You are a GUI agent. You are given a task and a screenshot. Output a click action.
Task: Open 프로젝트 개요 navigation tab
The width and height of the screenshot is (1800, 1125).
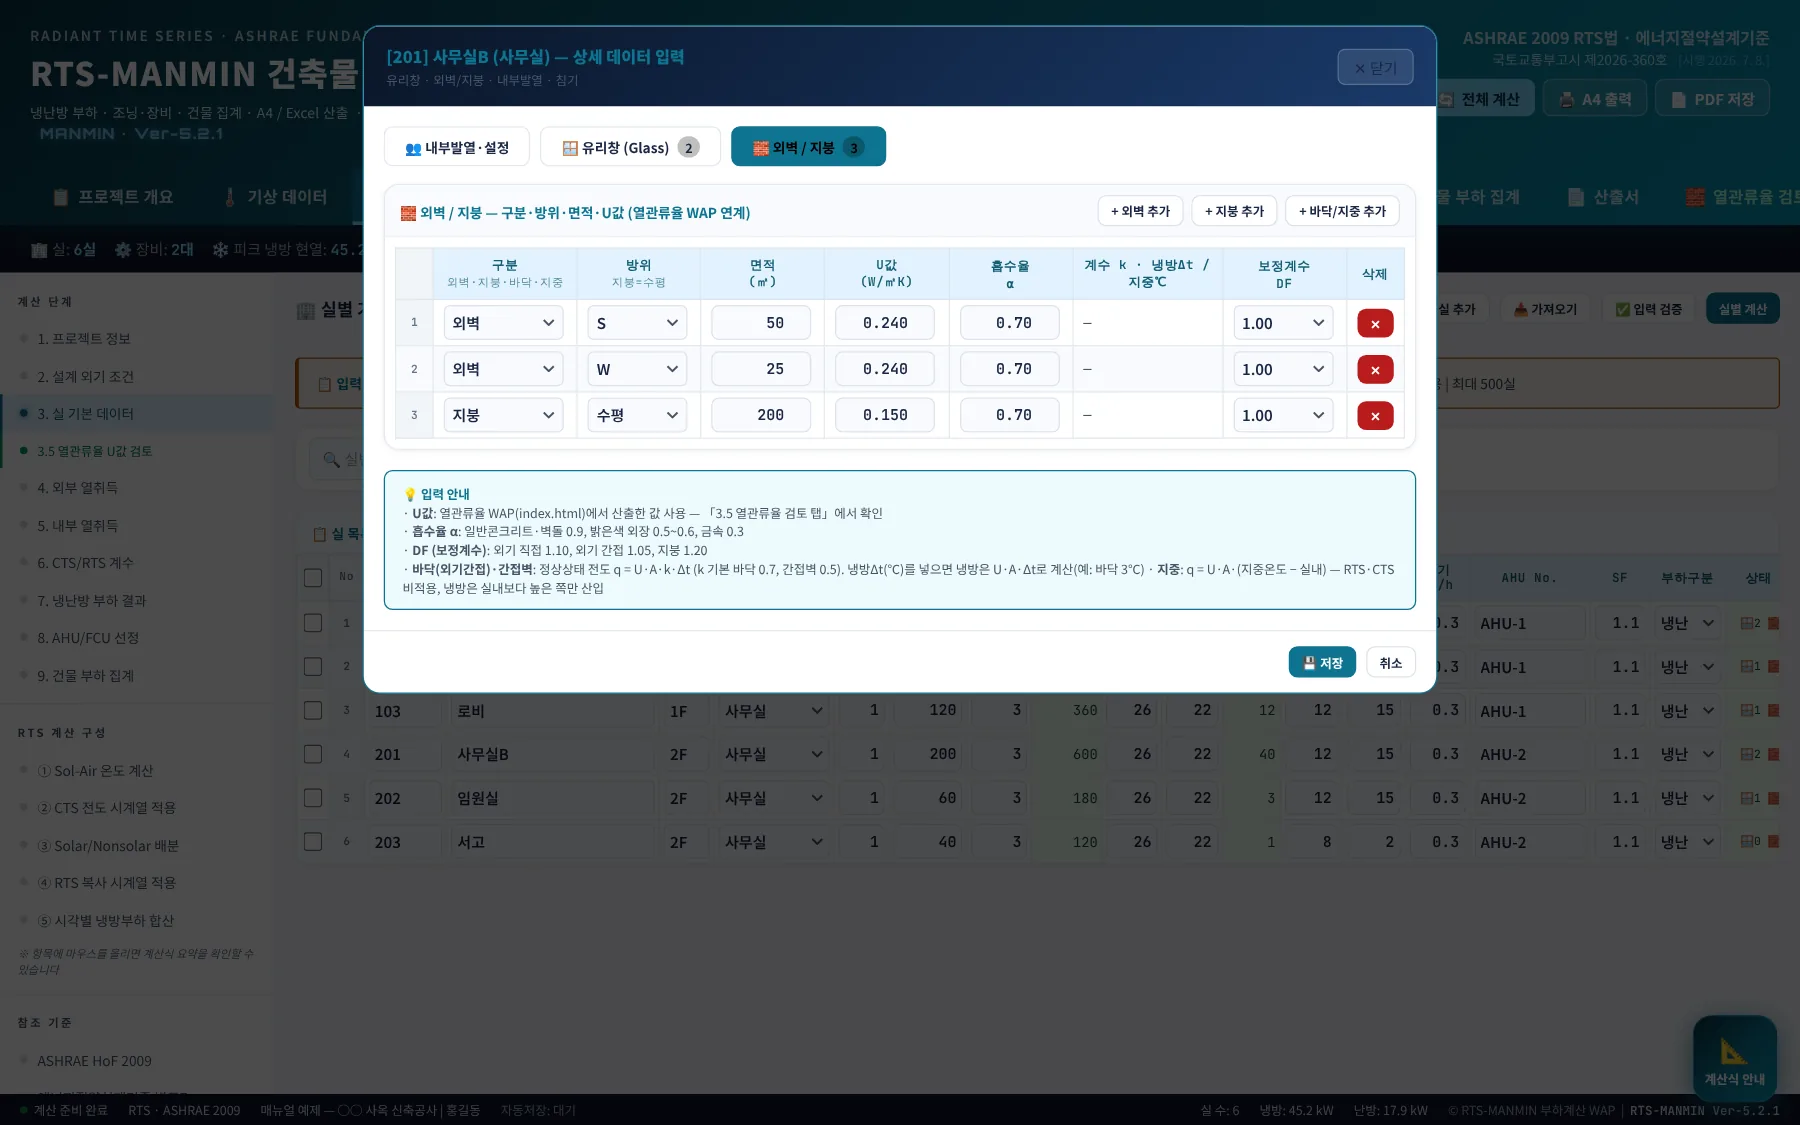point(113,197)
